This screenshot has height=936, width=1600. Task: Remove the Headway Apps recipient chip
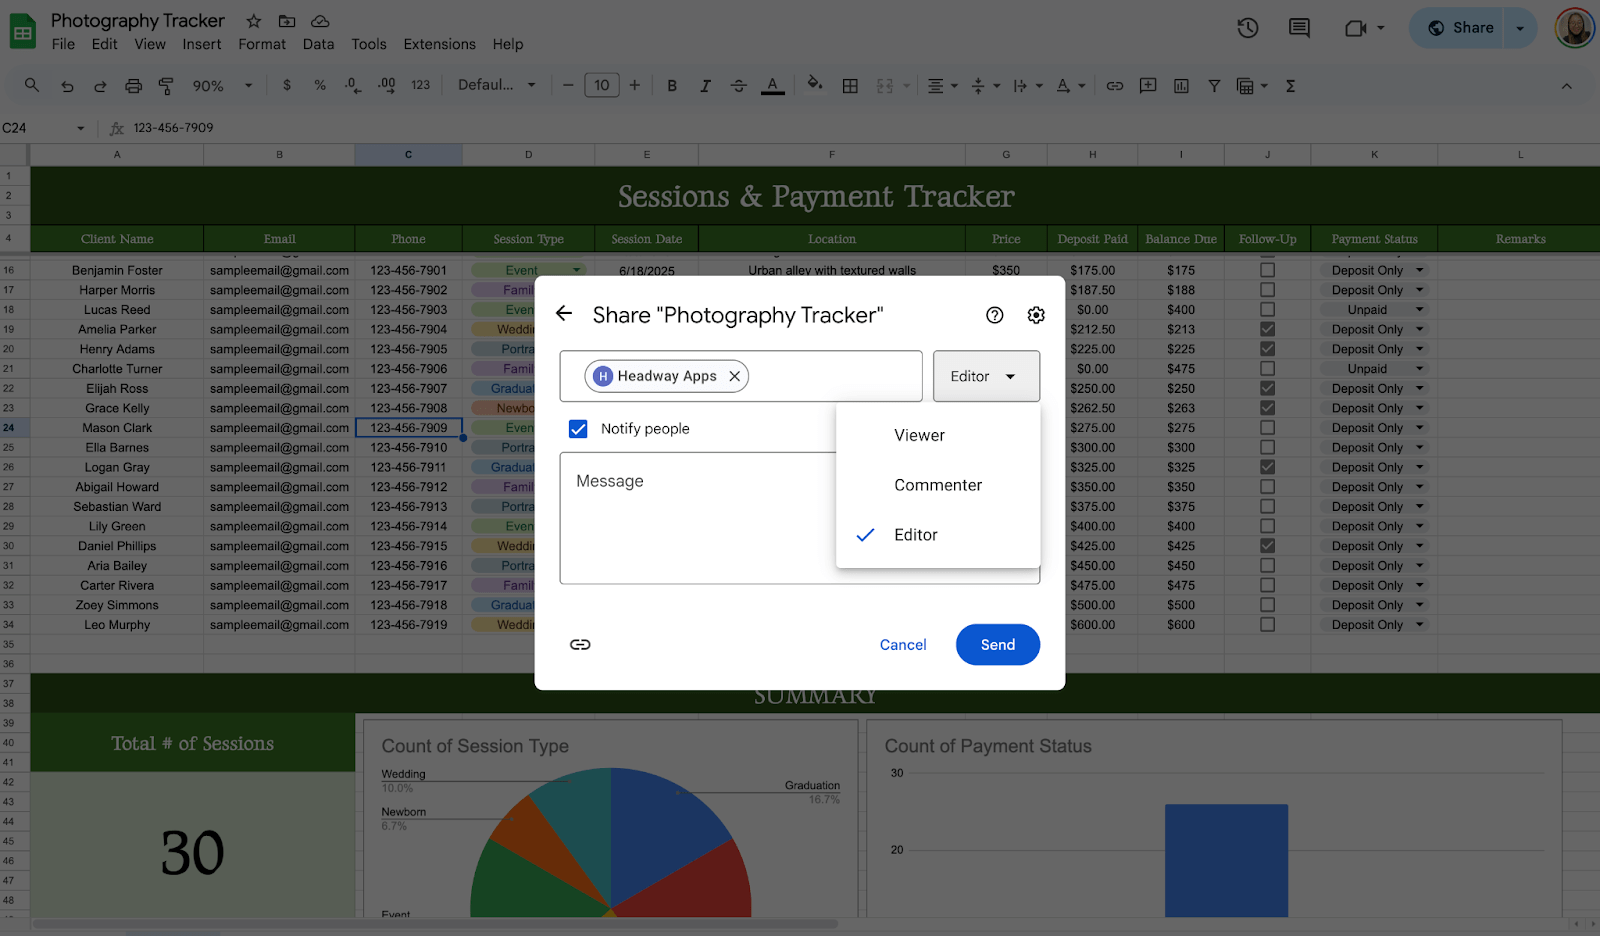[734, 376]
